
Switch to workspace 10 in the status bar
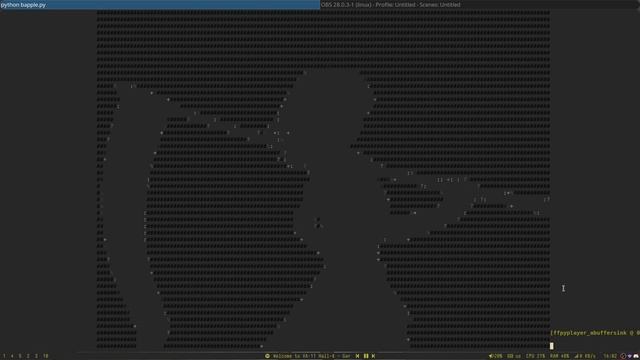[46, 356]
